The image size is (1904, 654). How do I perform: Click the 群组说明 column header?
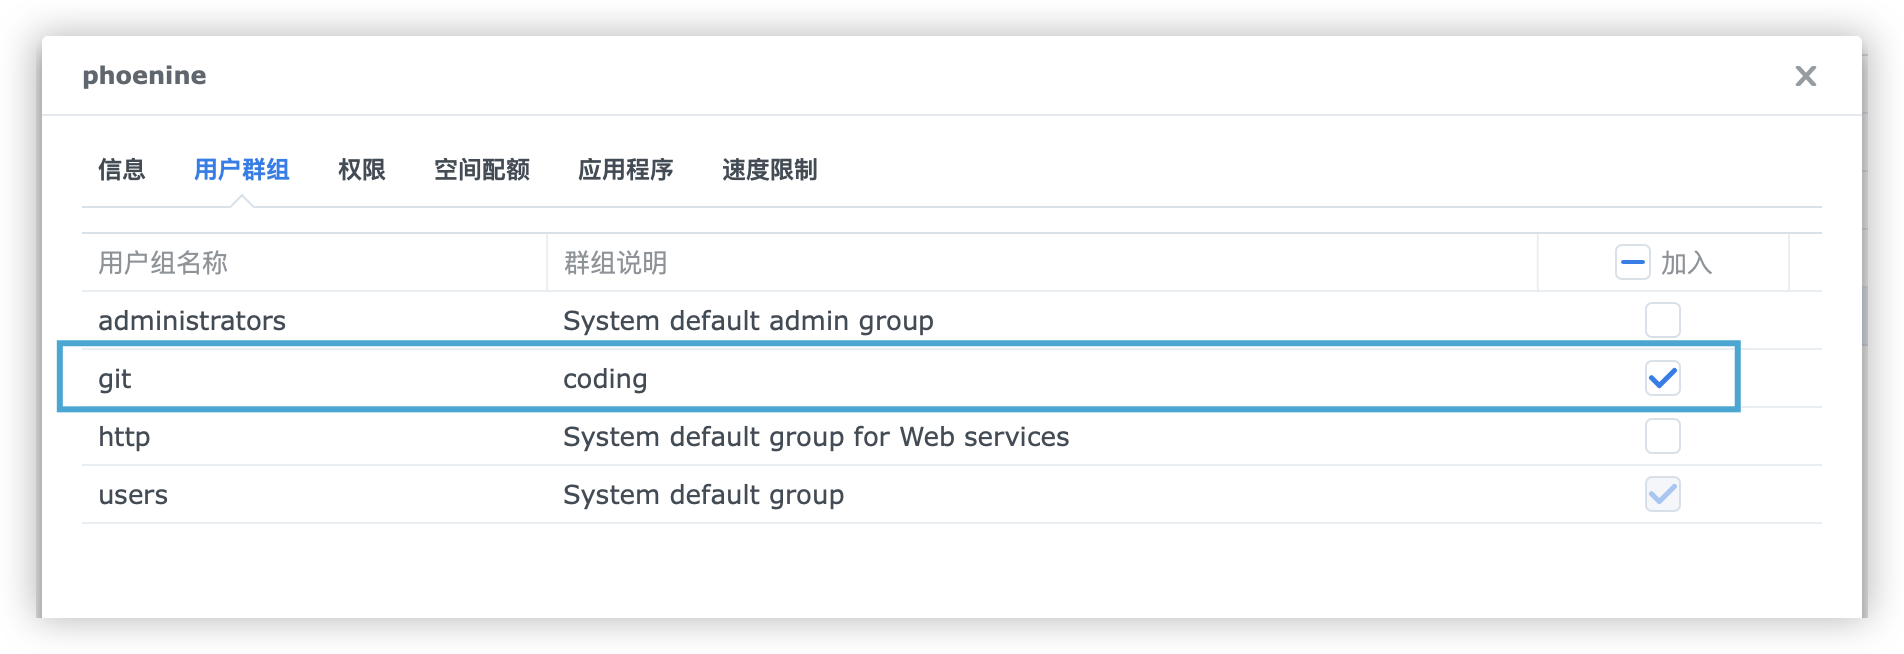tap(616, 263)
